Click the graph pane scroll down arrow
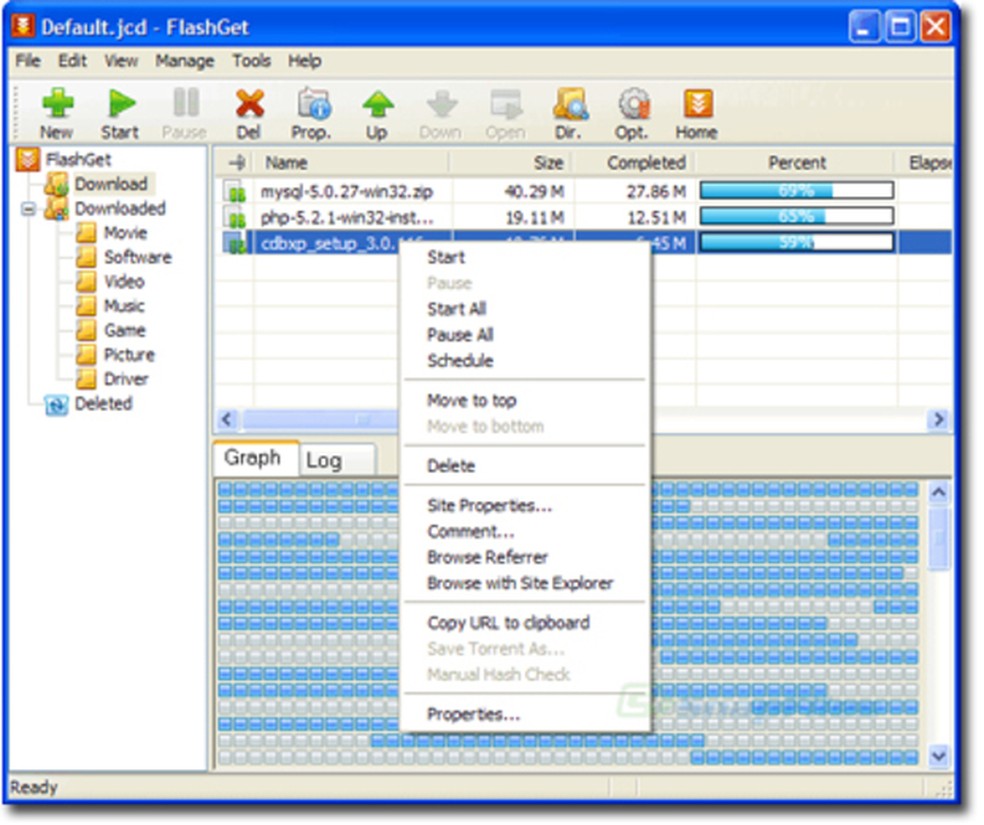The width and height of the screenshot is (984, 825). click(x=938, y=757)
